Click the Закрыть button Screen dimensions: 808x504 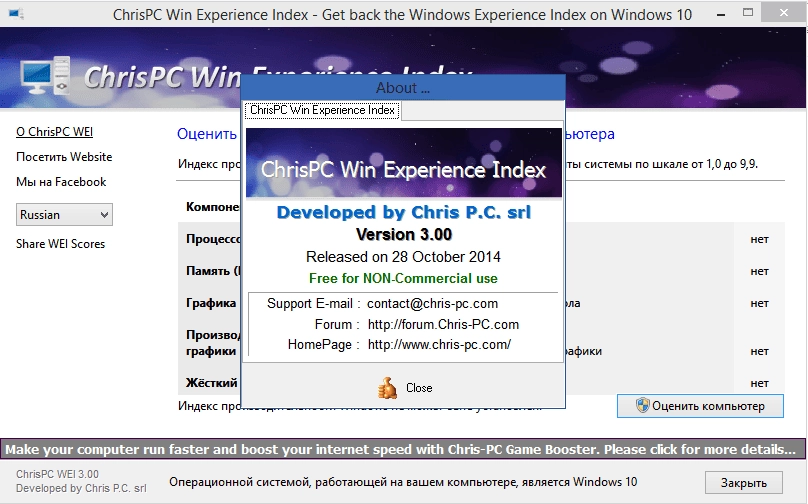coord(744,483)
